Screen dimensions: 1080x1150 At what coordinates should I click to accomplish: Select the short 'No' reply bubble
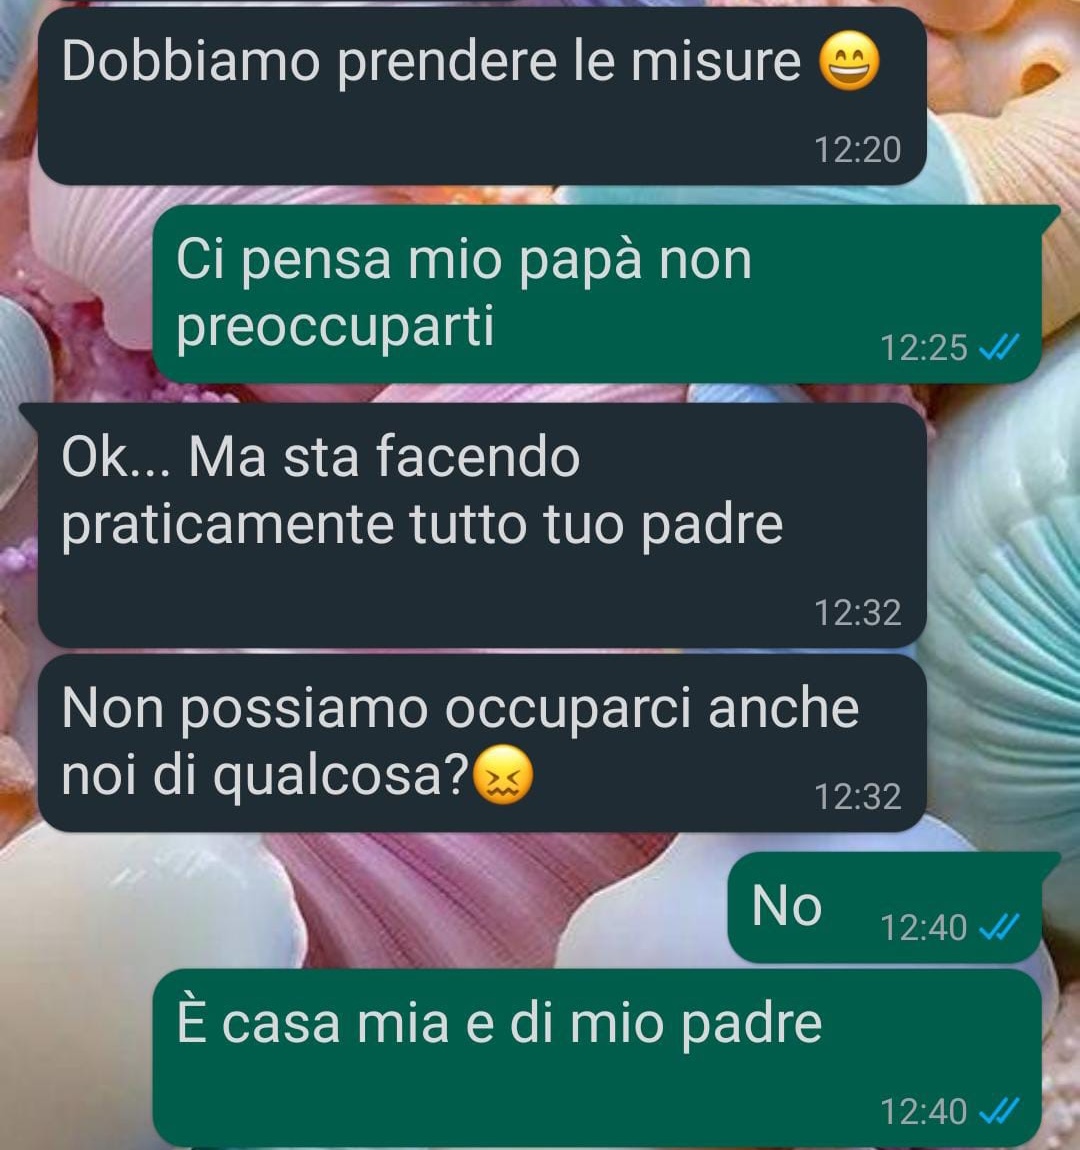[x=885, y=907]
